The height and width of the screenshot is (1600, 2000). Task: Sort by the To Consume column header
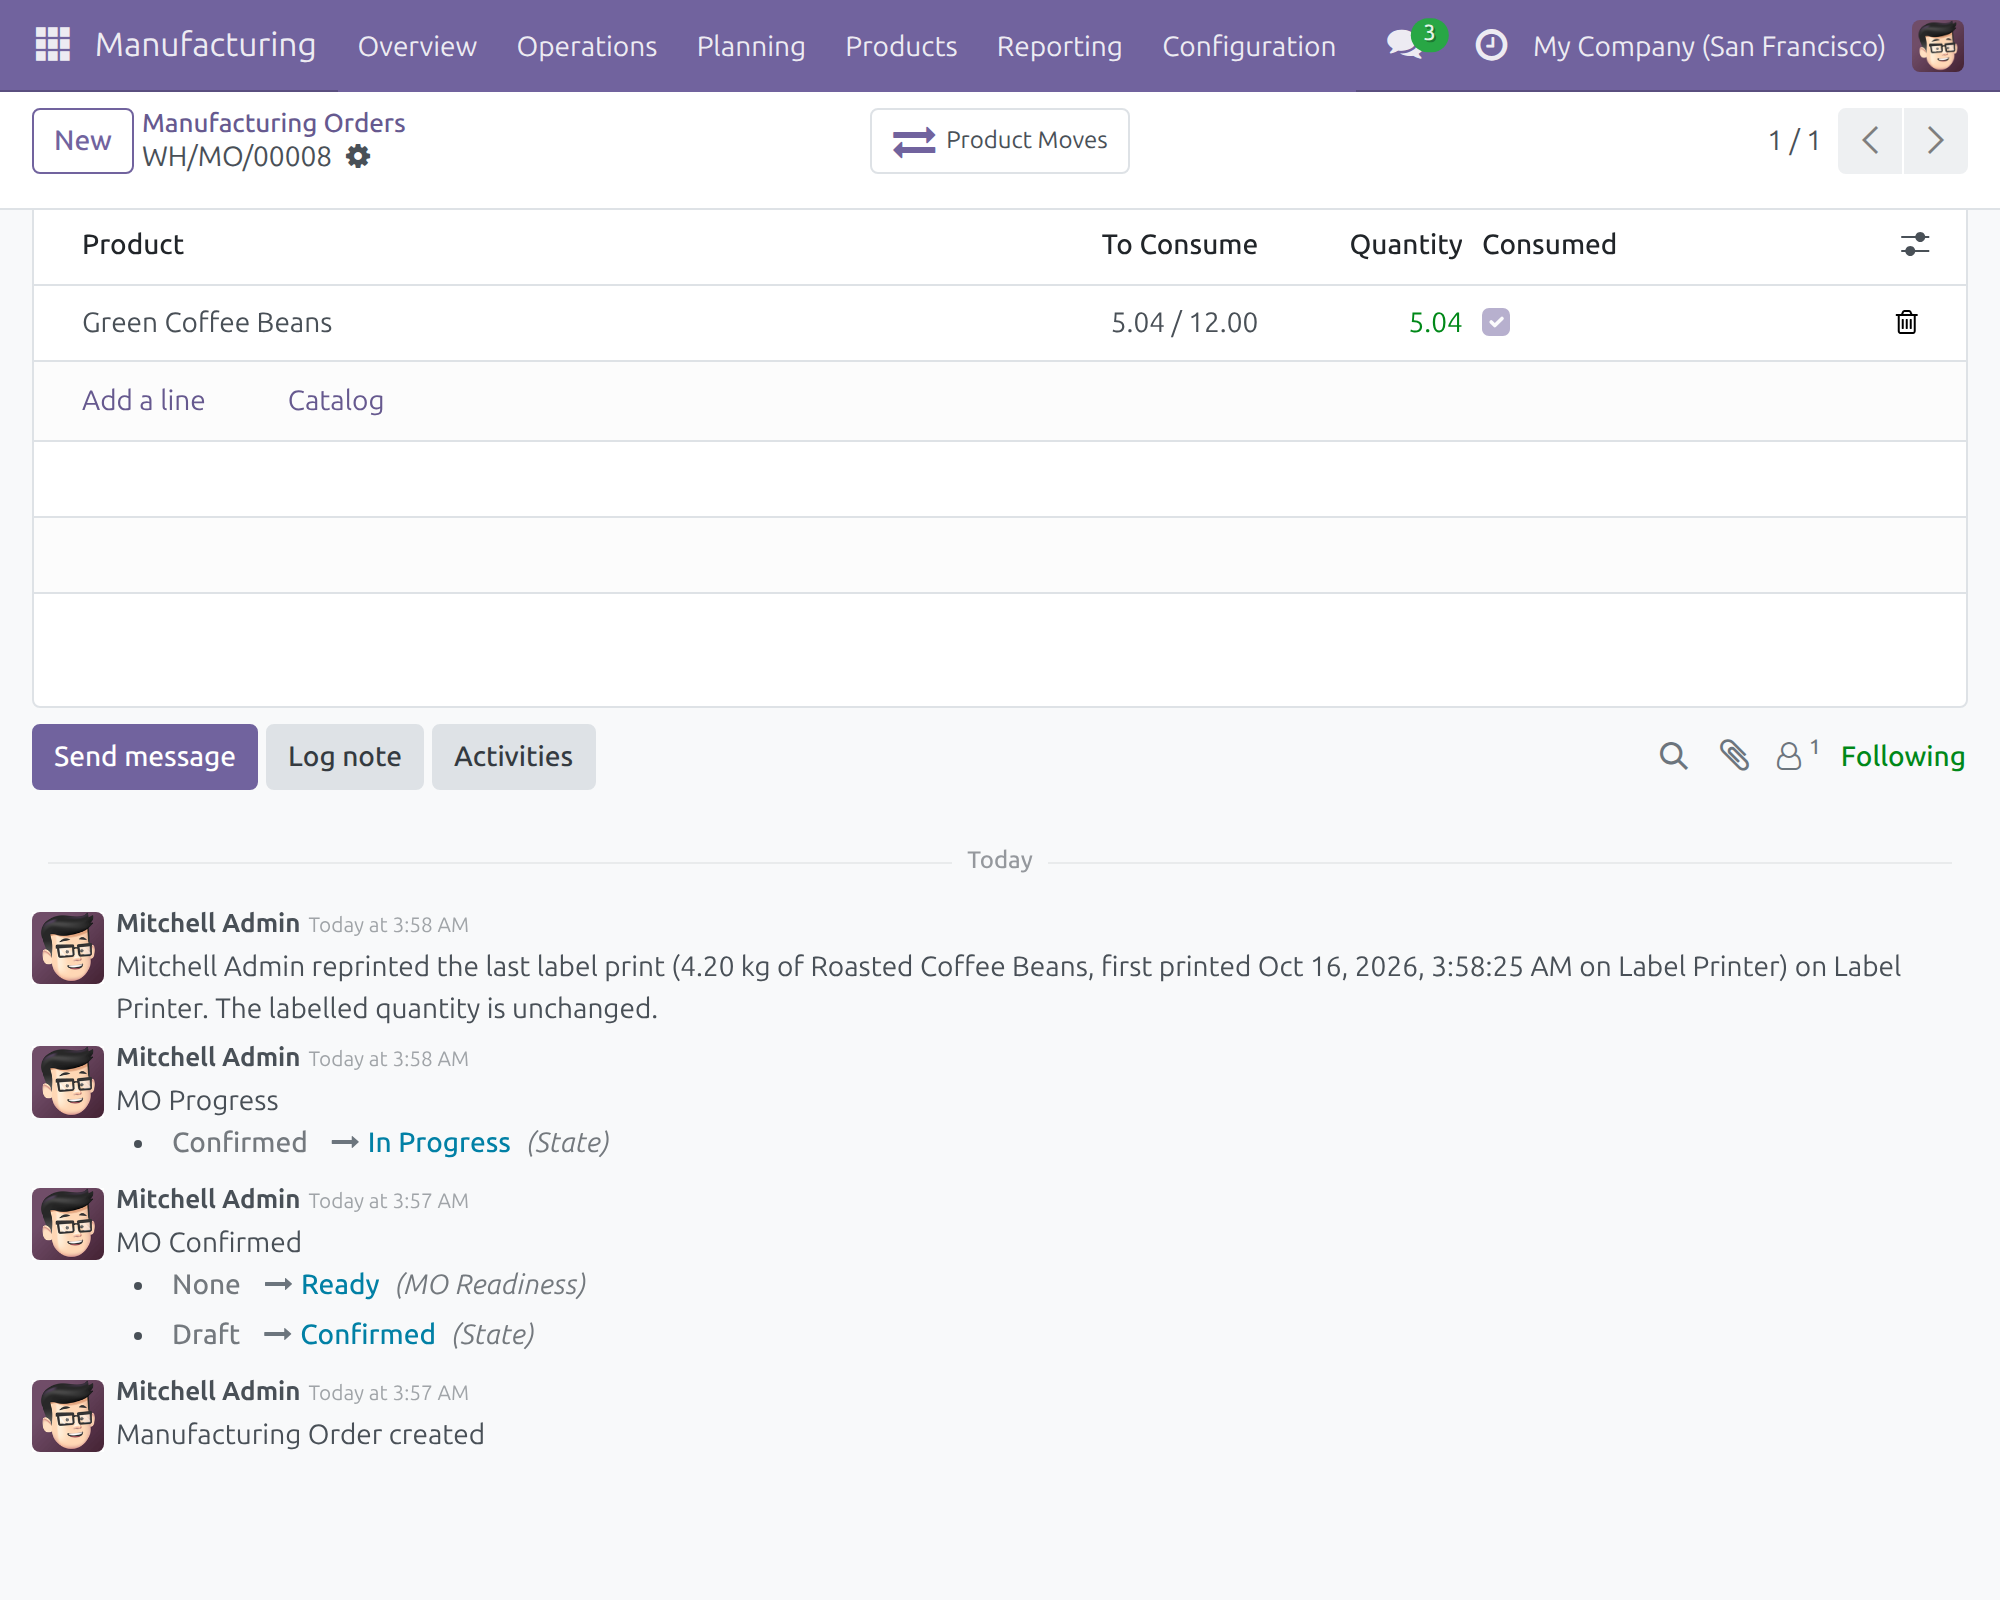coord(1179,244)
